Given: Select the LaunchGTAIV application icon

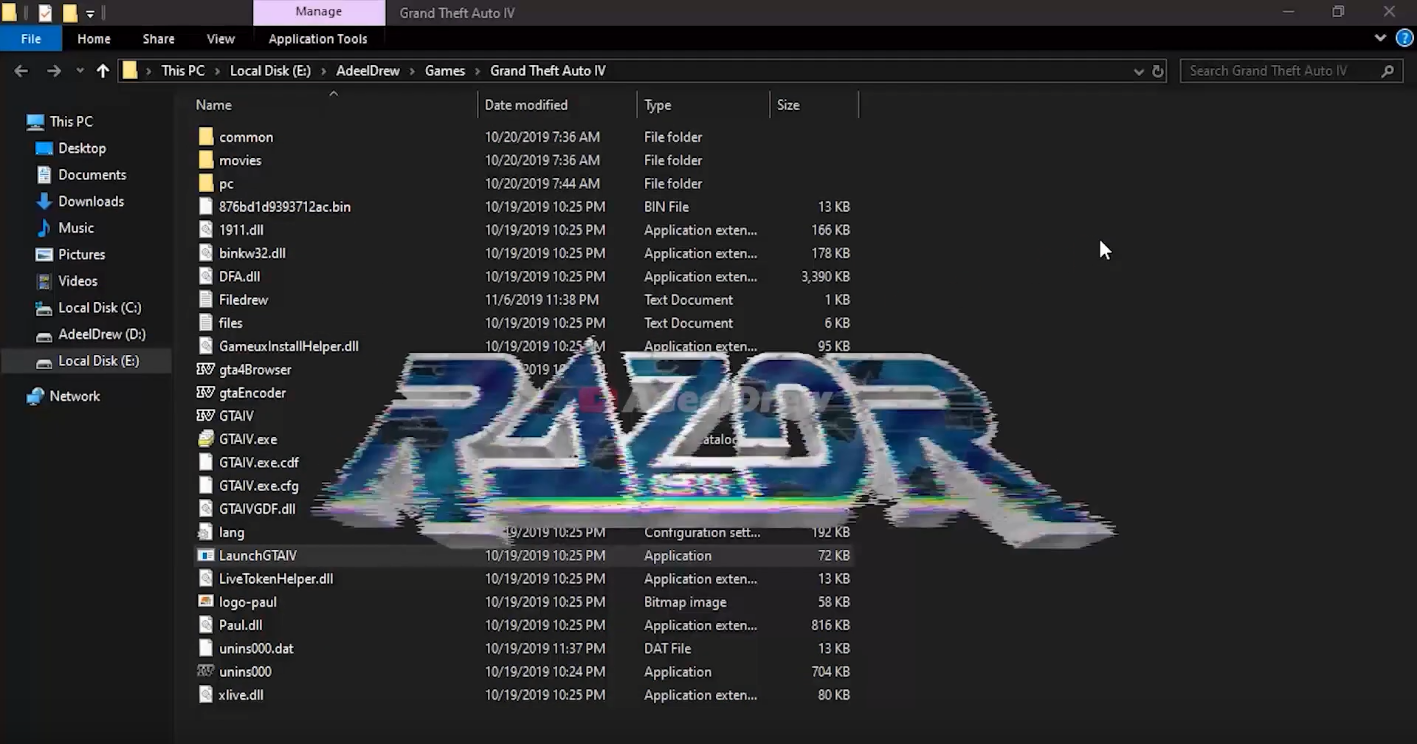Looking at the screenshot, I should pos(206,556).
